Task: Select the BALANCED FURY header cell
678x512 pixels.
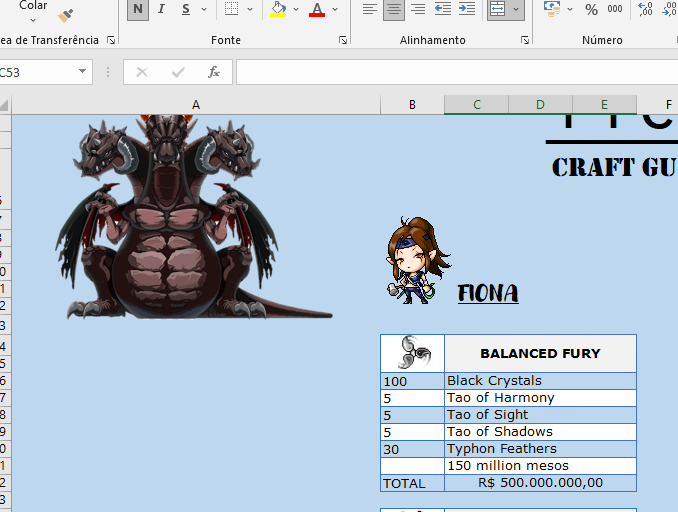Action: (x=540, y=353)
